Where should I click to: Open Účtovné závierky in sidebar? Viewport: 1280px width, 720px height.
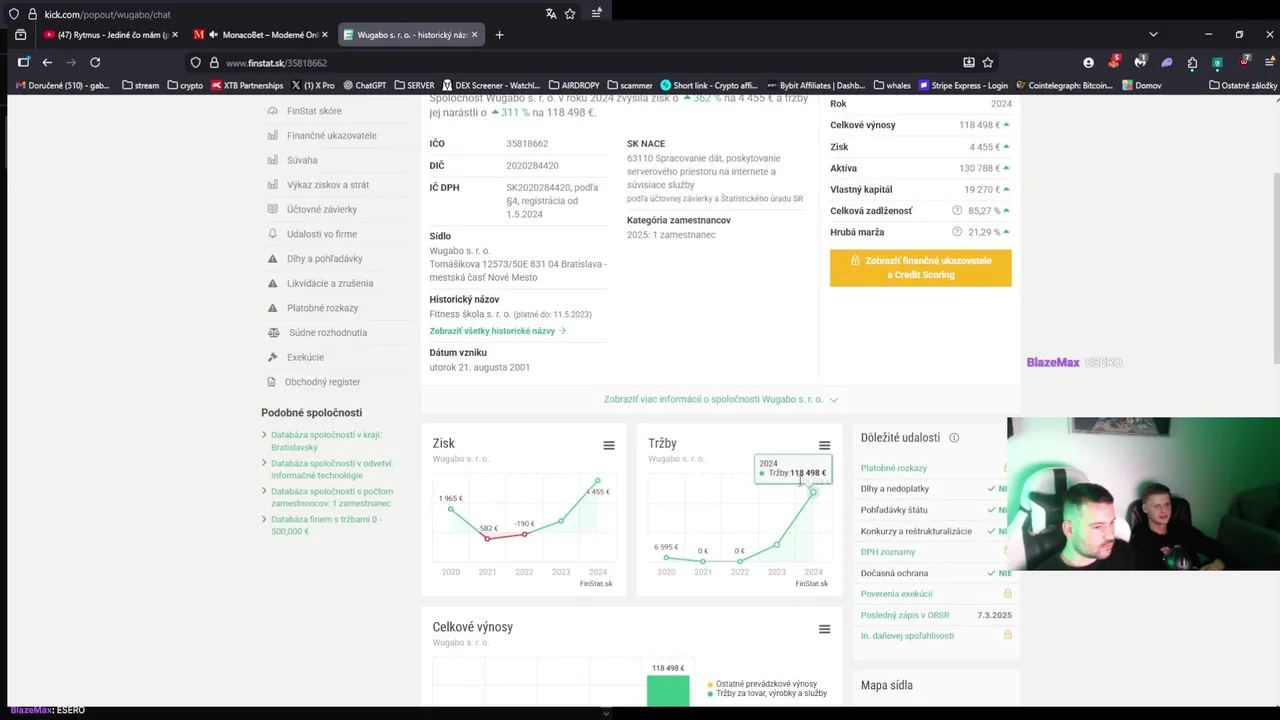coord(321,209)
